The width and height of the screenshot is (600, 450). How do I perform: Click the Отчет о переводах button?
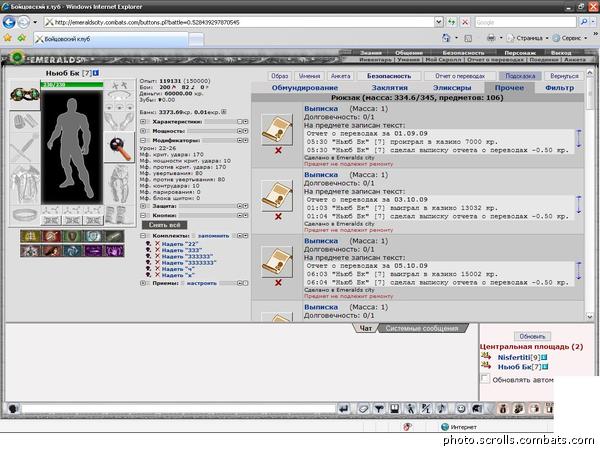point(460,76)
